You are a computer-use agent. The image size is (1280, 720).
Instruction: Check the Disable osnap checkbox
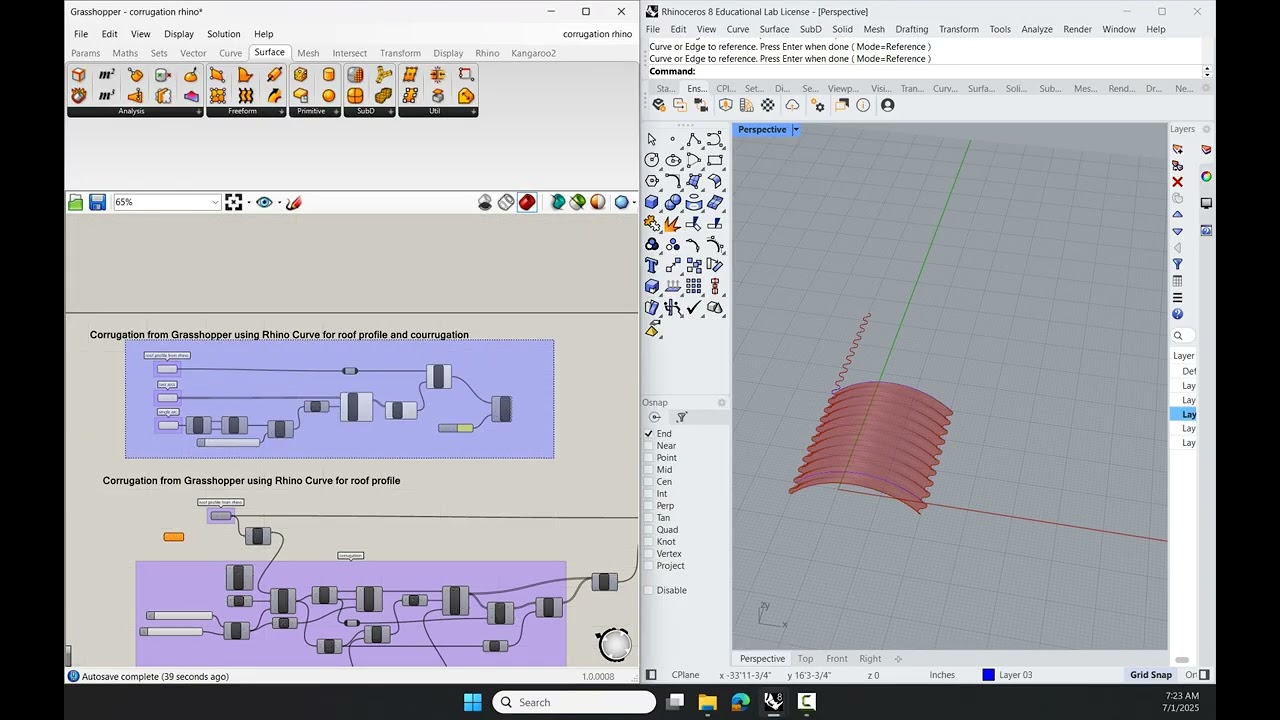649,590
